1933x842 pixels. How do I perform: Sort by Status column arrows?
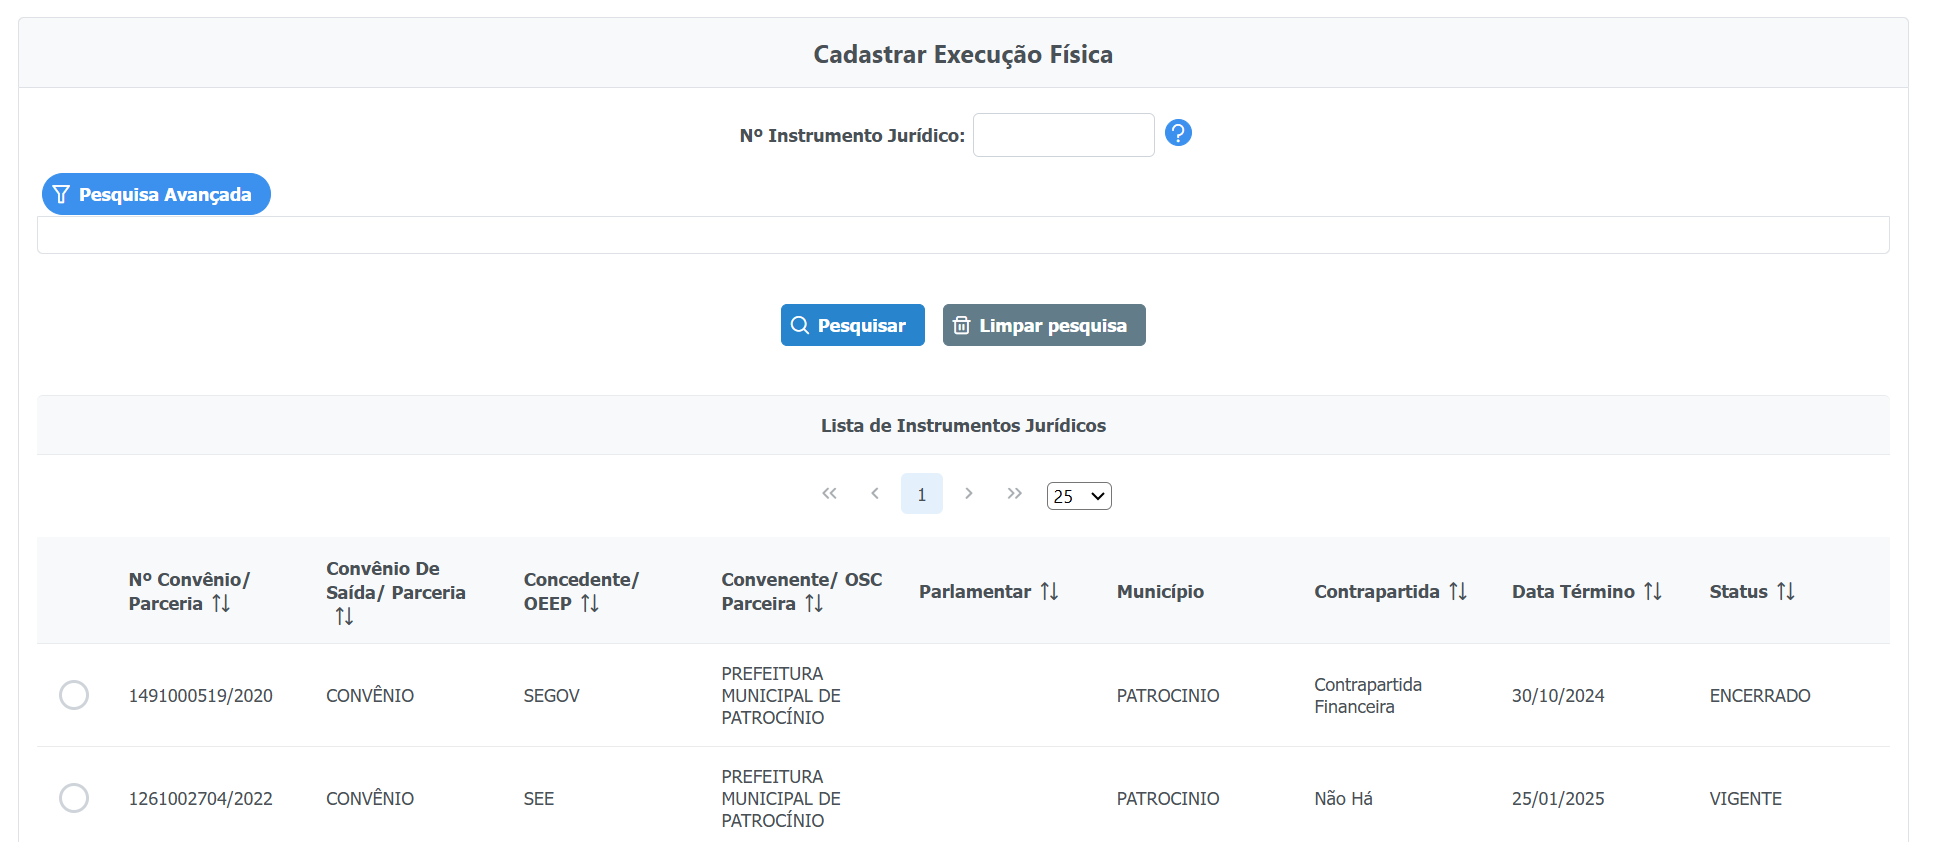click(x=1786, y=592)
